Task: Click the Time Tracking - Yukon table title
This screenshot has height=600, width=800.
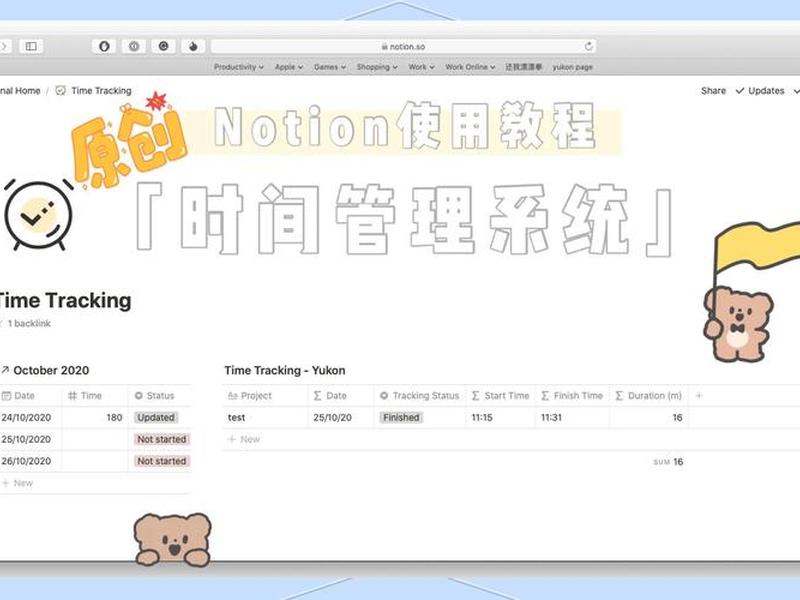Action: click(x=285, y=370)
